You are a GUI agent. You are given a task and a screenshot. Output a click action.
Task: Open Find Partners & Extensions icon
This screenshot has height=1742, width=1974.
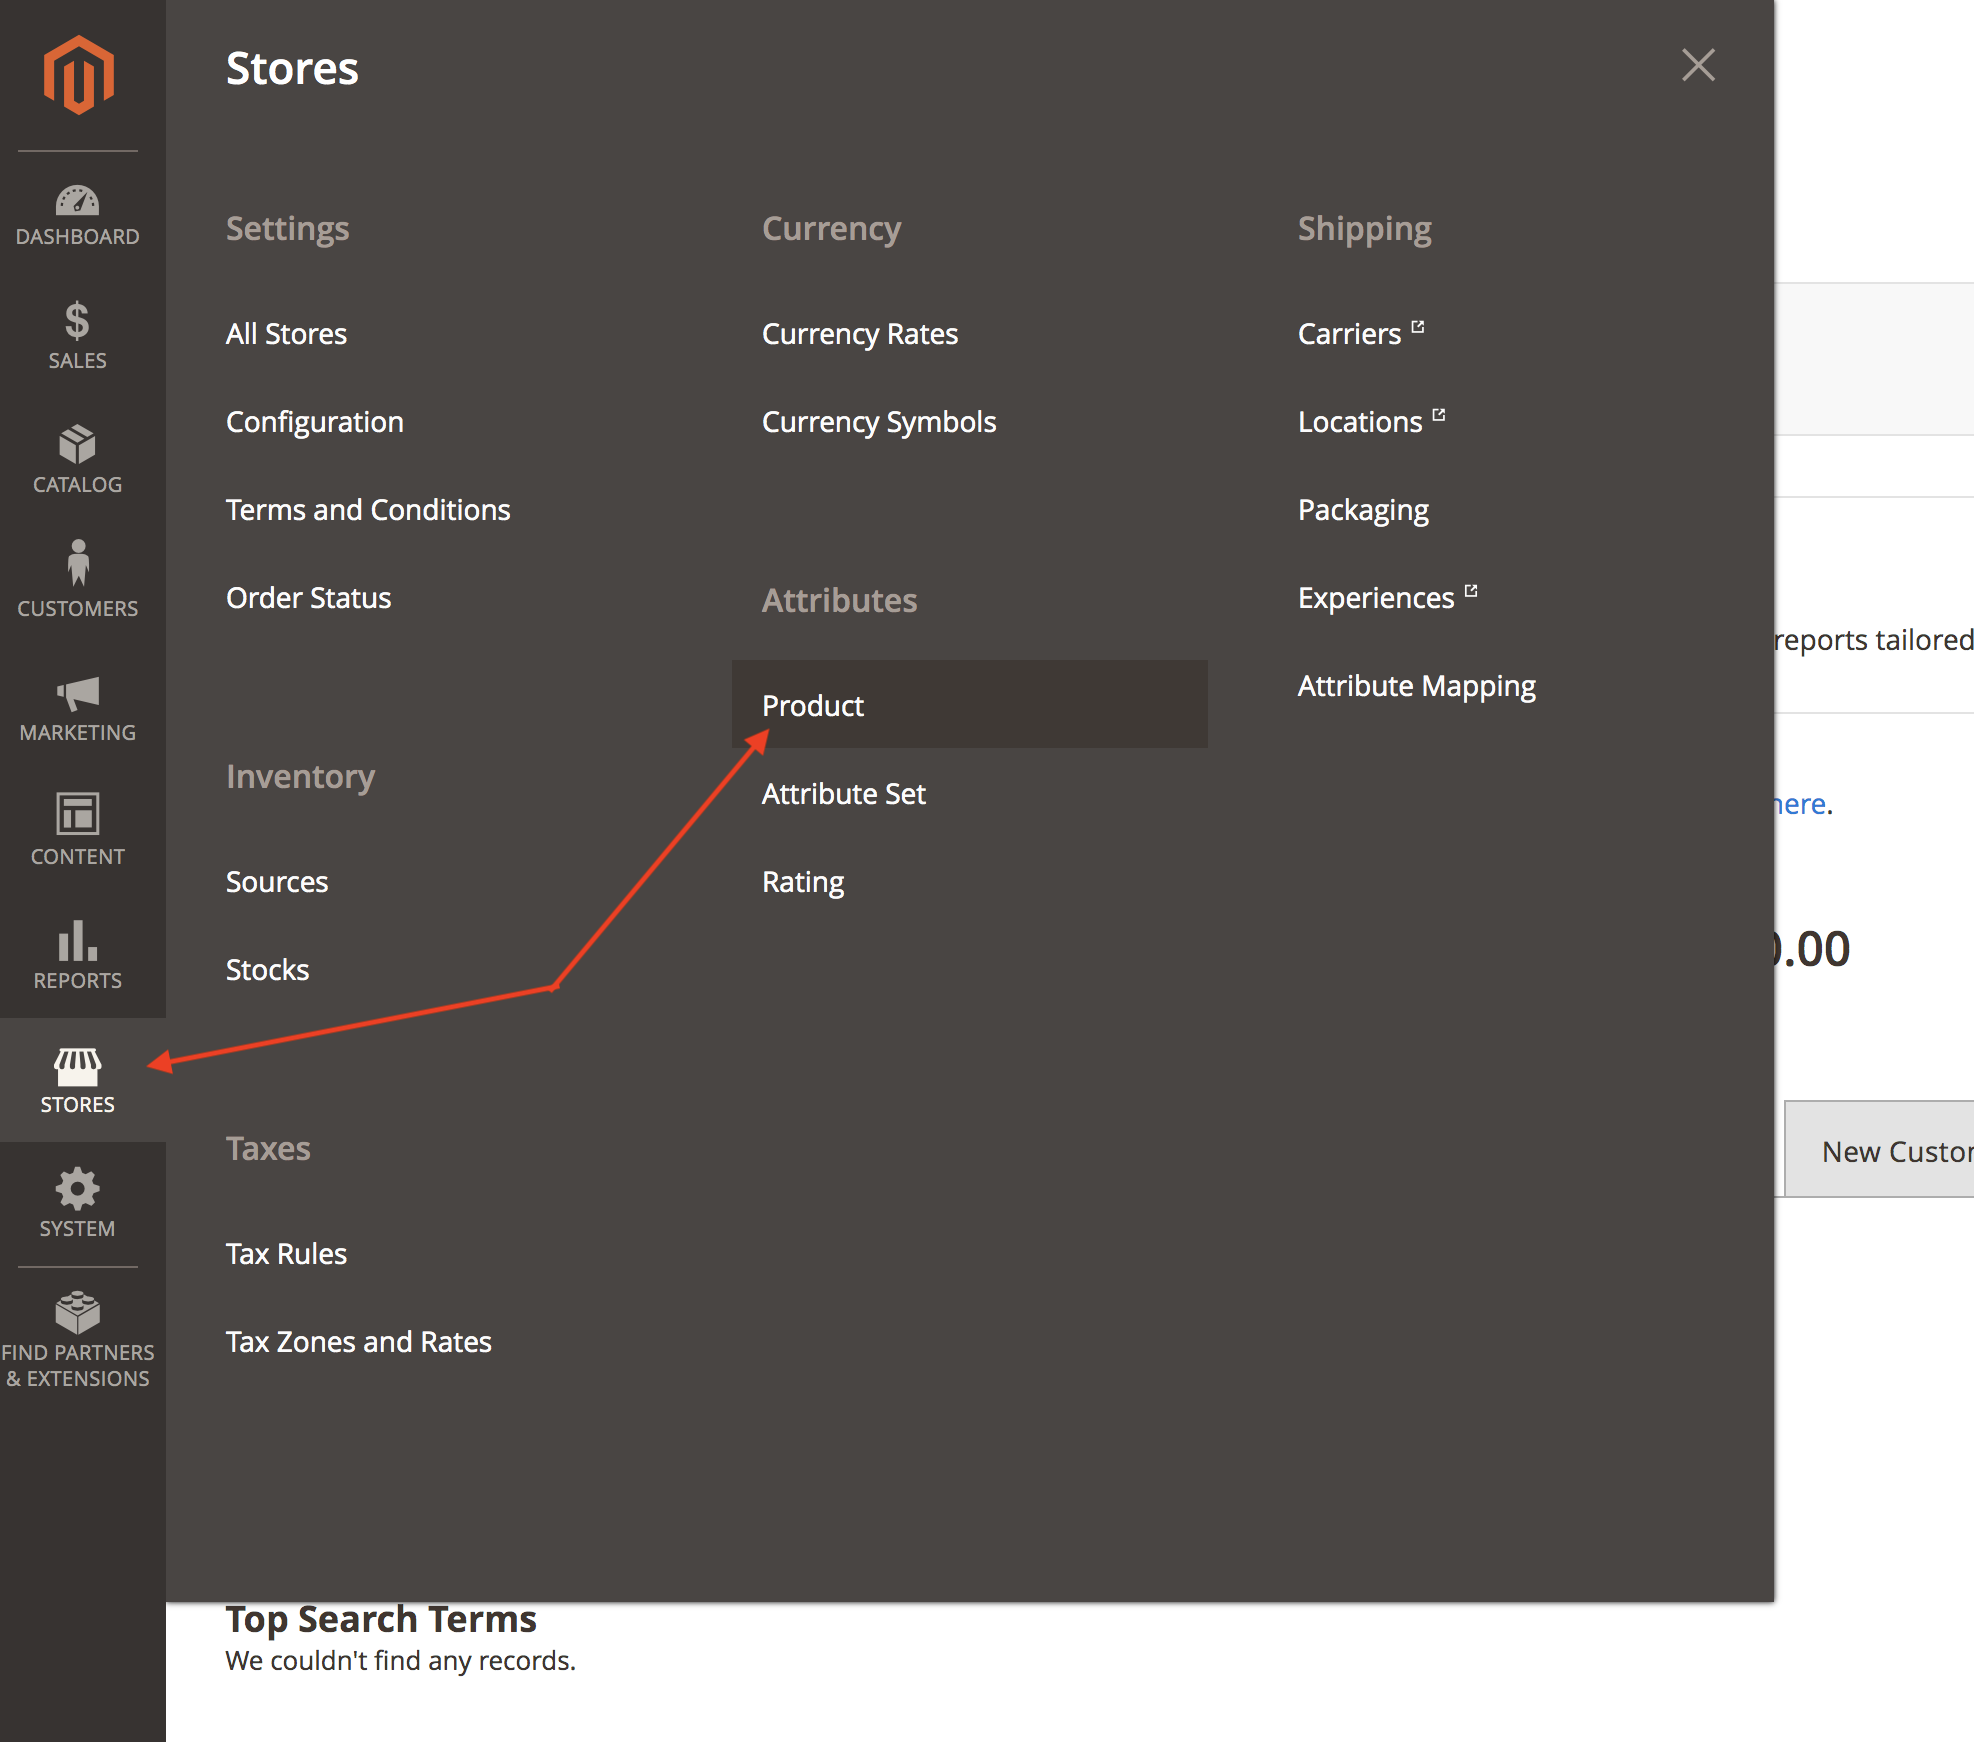coord(77,1314)
